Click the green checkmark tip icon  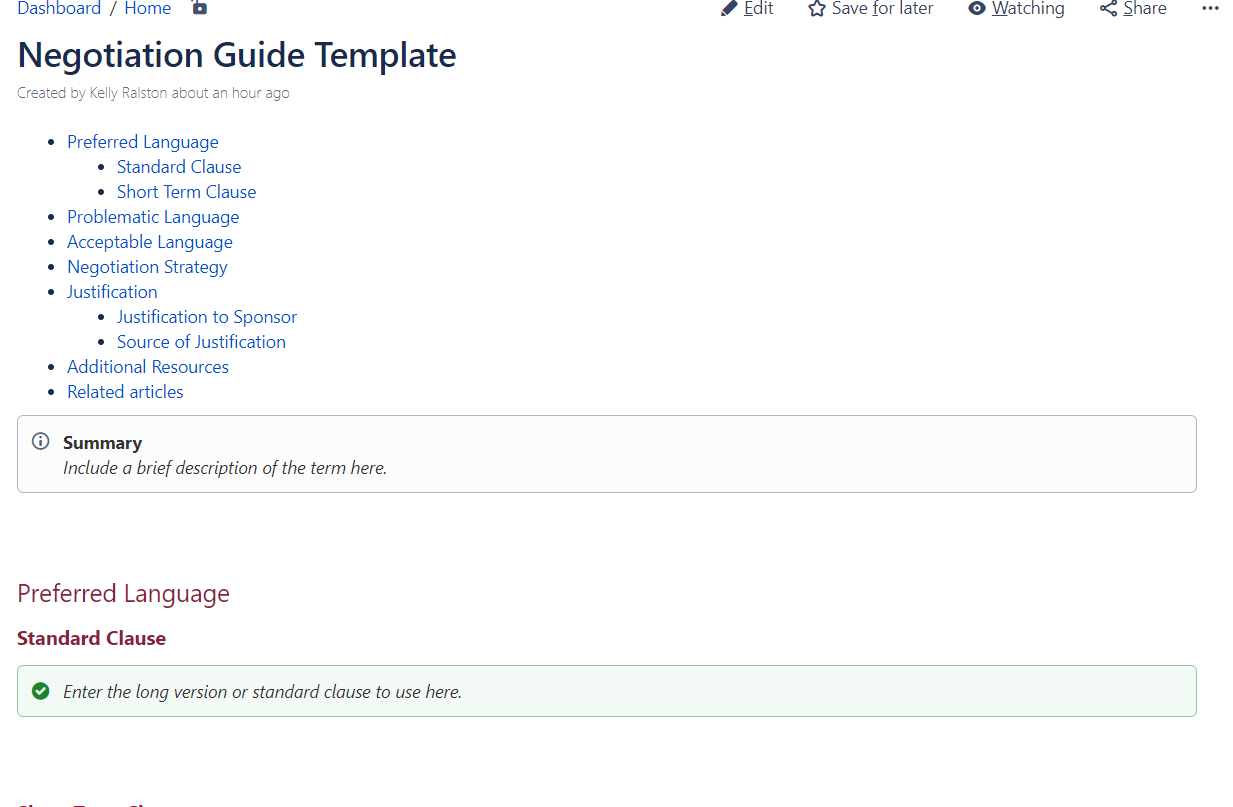click(41, 690)
